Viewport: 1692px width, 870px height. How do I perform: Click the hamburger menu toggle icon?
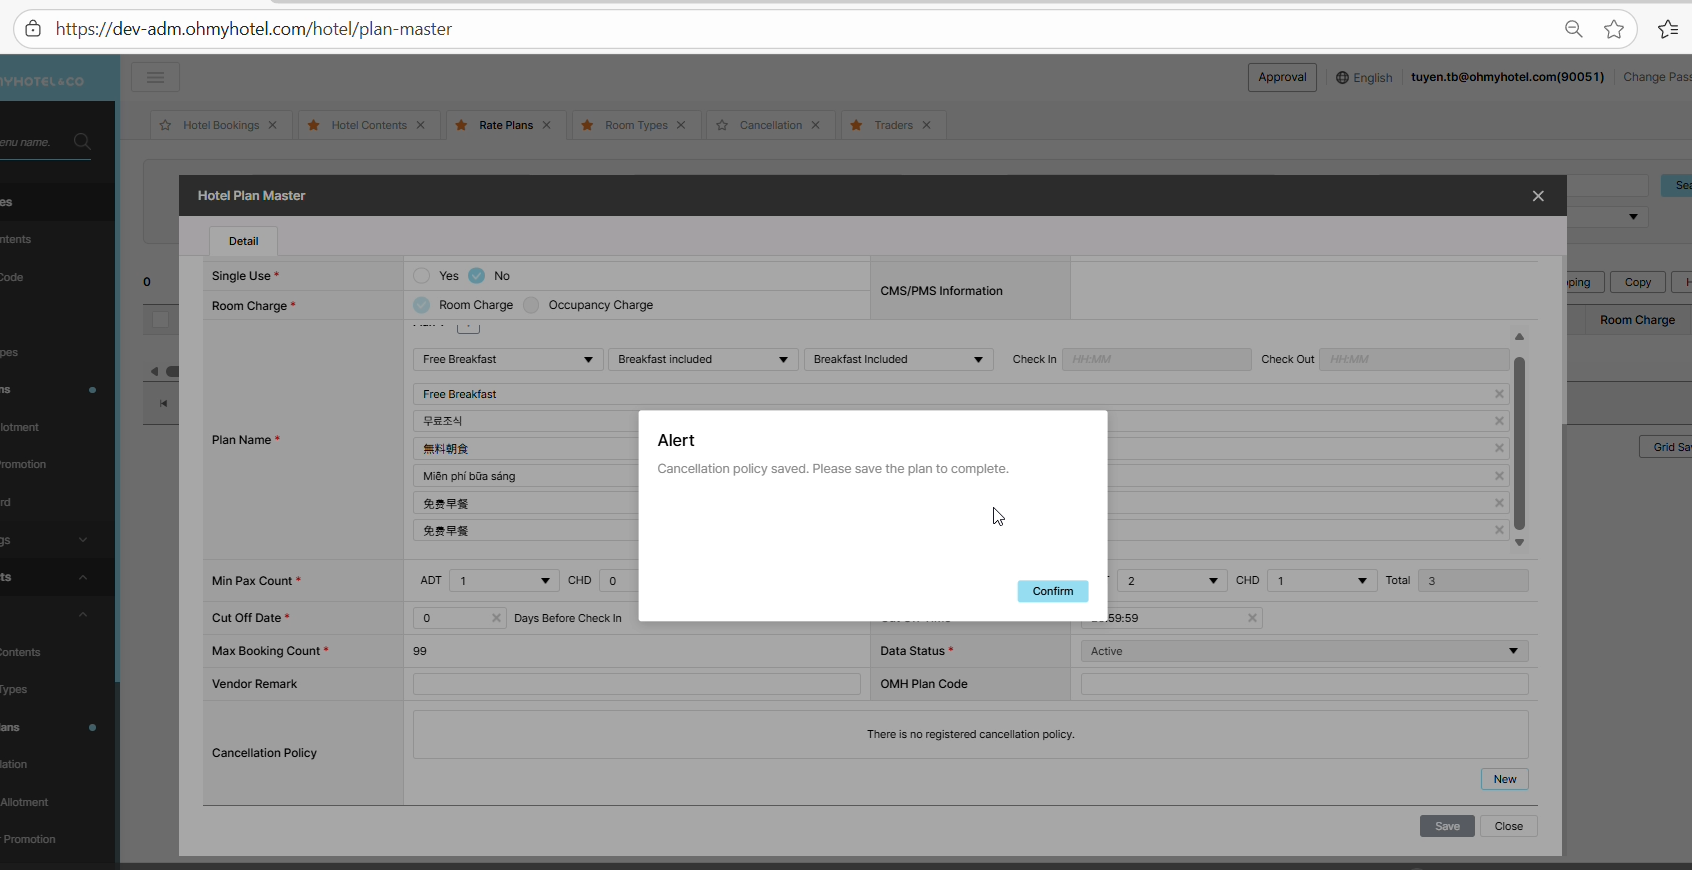(155, 77)
